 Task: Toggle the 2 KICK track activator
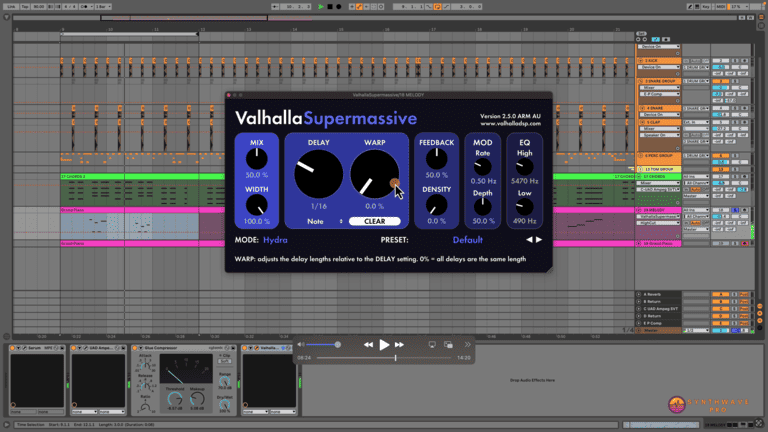[720, 61]
